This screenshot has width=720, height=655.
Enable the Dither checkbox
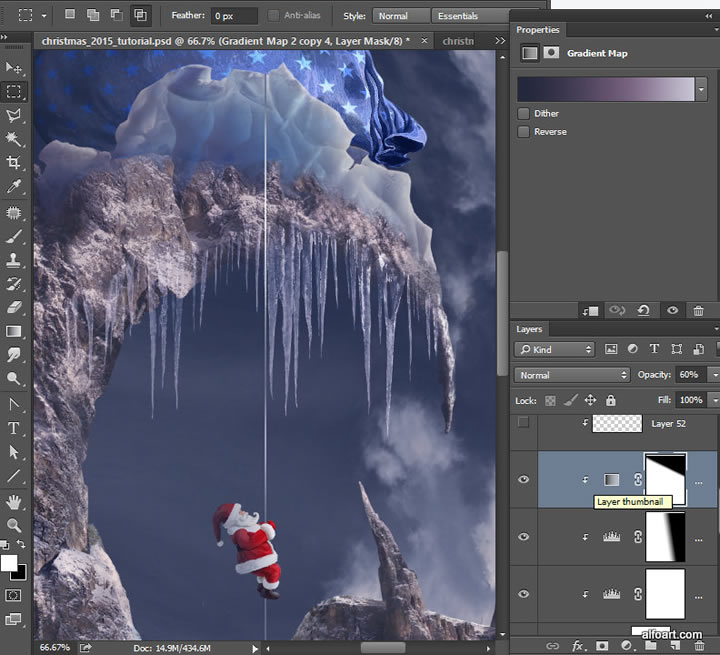[524, 113]
